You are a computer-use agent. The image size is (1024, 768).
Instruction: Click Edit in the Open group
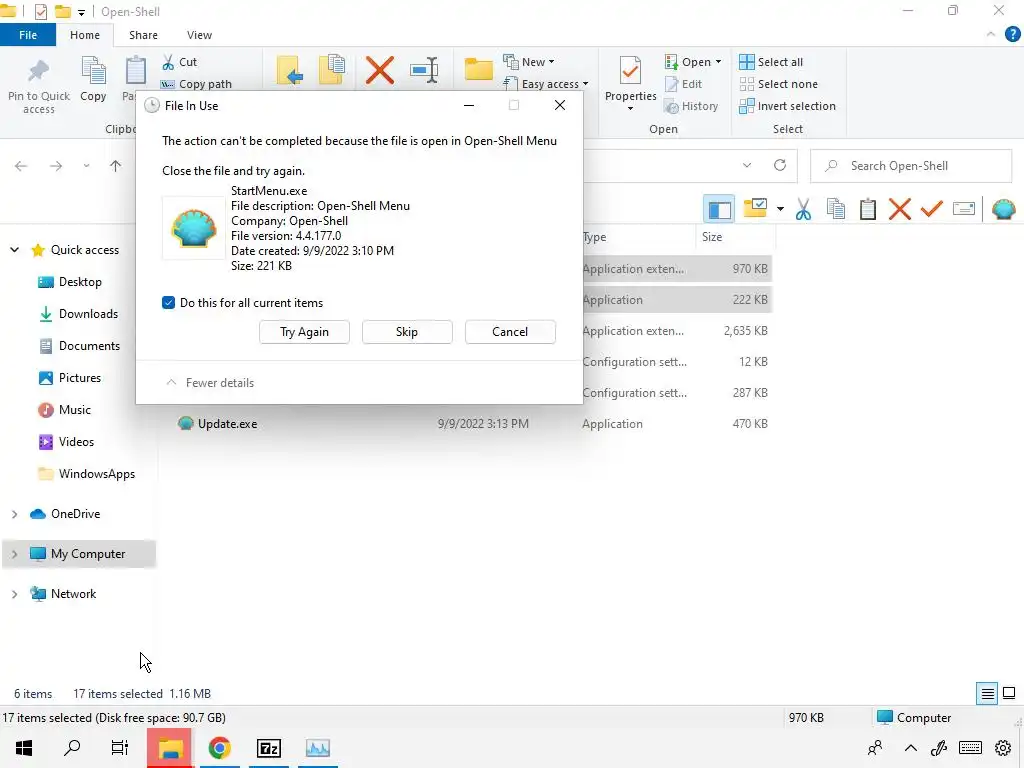pos(684,84)
